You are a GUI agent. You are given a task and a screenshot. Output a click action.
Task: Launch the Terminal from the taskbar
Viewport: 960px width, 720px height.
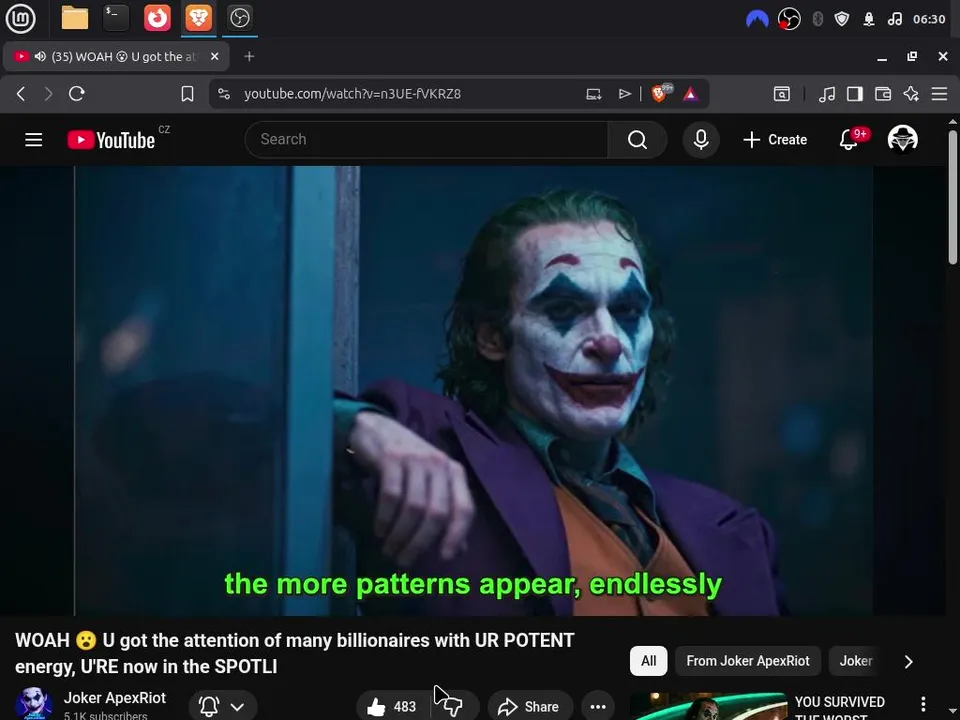pos(116,18)
